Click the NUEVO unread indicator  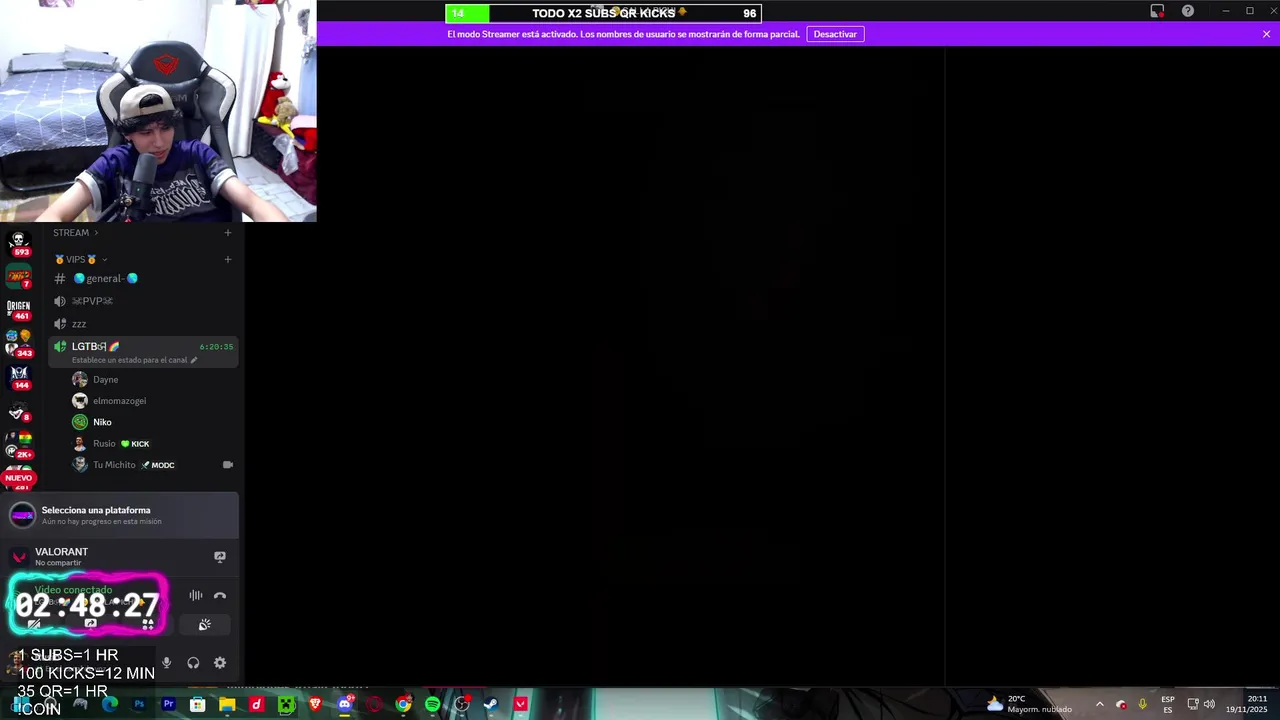coord(18,478)
